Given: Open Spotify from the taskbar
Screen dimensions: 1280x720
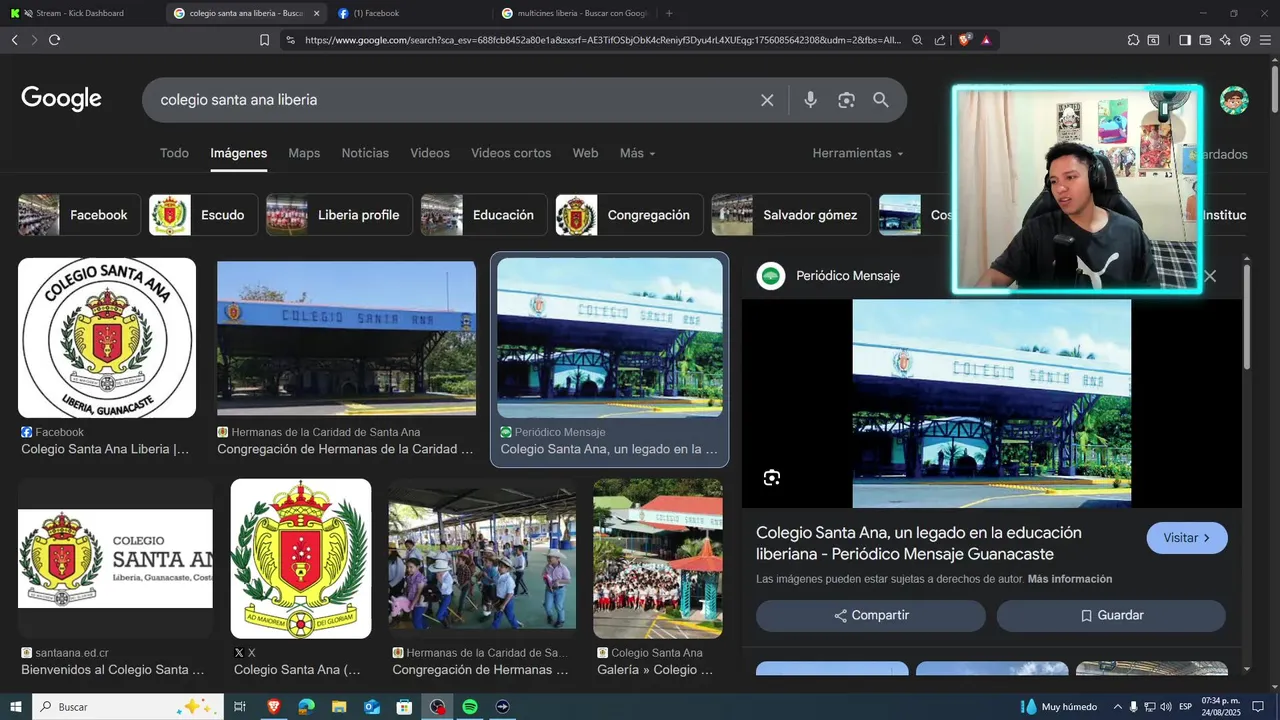Looking at the screenshot, I should [x=470, y=707].
